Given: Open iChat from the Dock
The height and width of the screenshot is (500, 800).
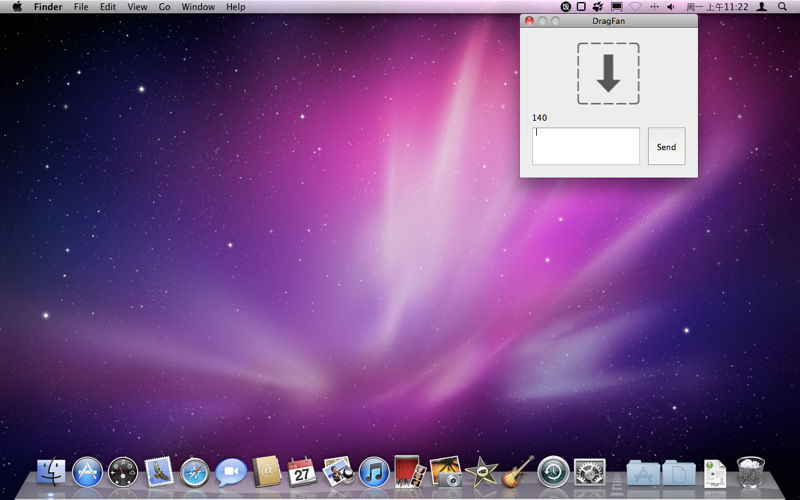Looking at the screenshot, I should point(231,472).
